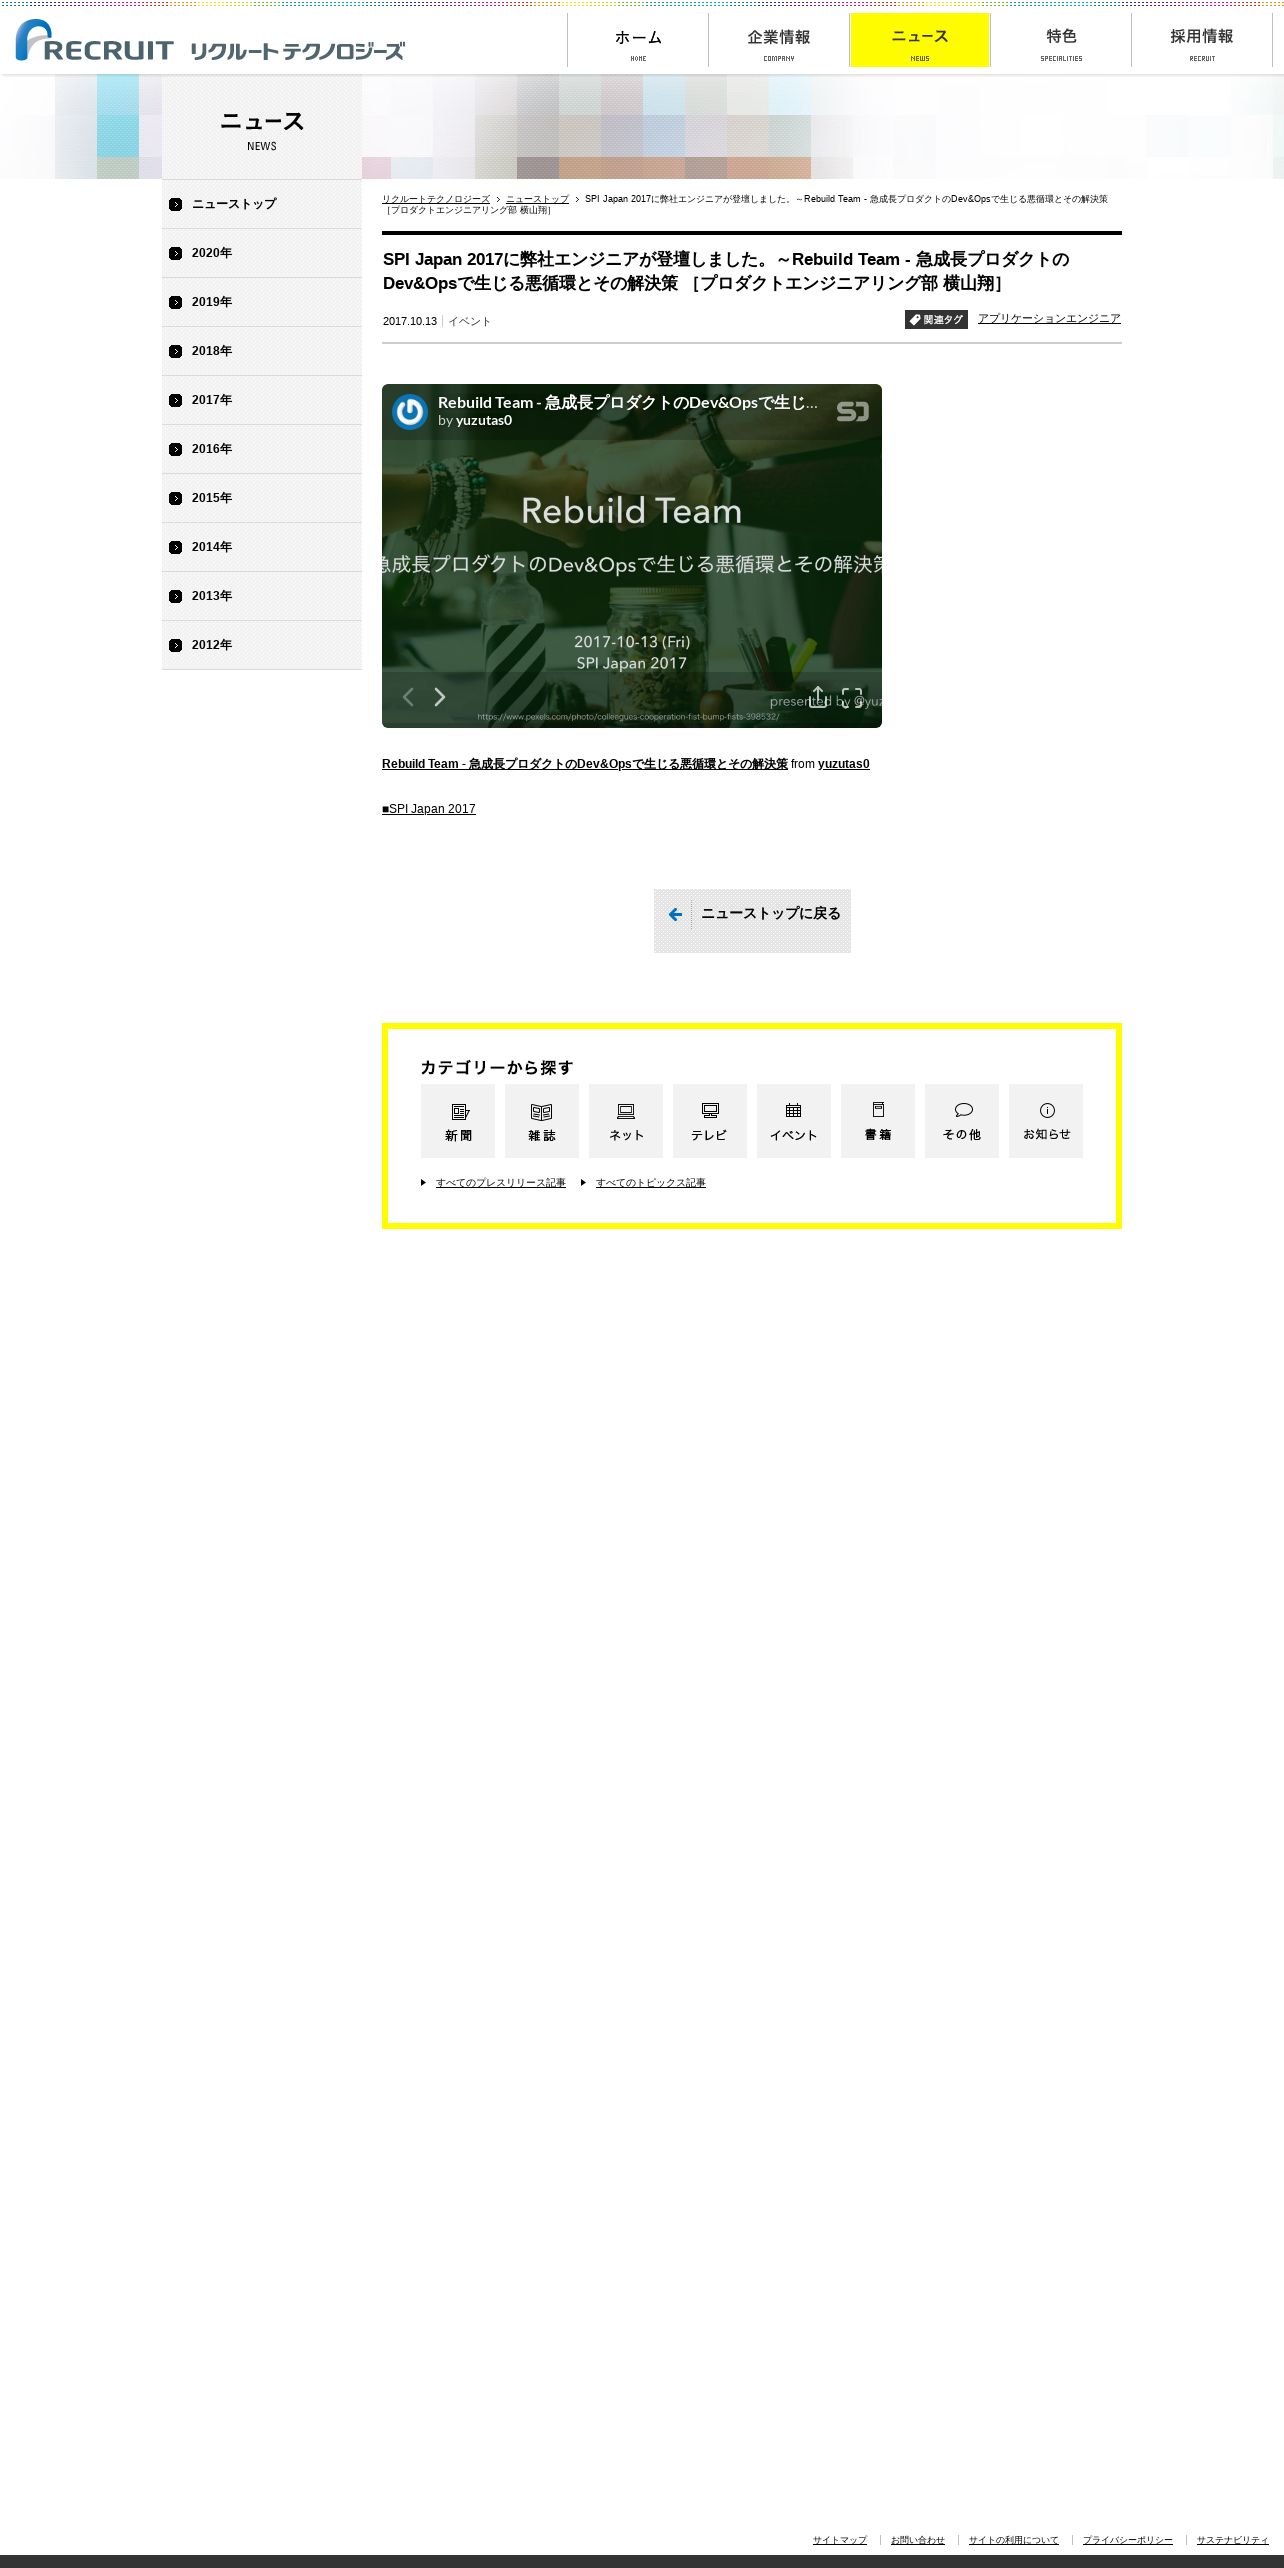1284x2568 pixels.
Task: Open サステナビリティ footer link
Action: coord(1232,2540)
